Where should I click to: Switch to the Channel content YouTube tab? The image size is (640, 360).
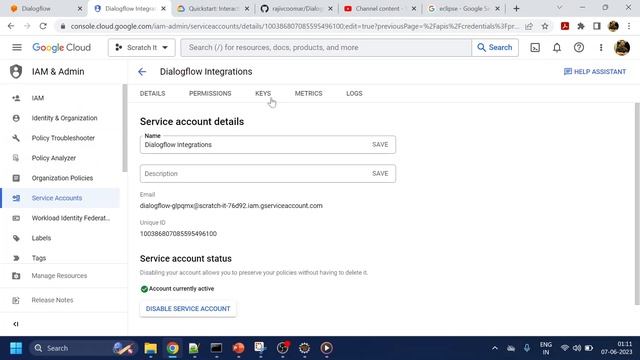click(380, 9)
